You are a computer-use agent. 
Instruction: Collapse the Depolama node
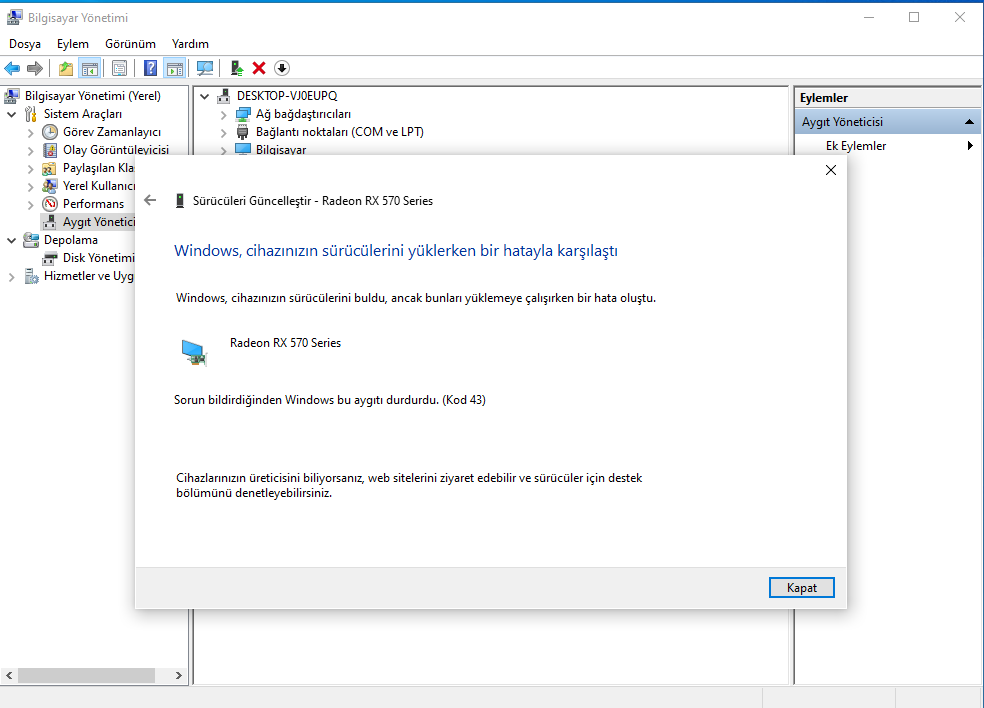tap(11, 240)
